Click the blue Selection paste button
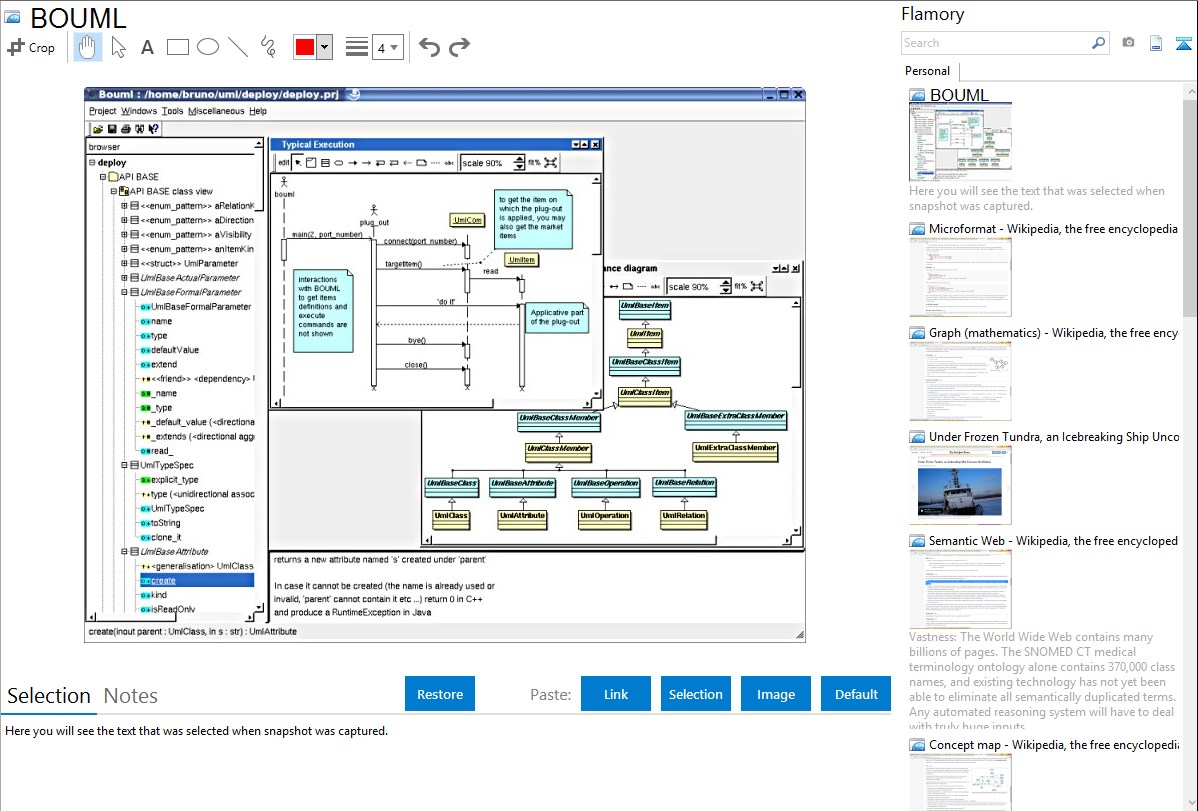Screen dimensions: 1198x811 (x=695, y=694)
